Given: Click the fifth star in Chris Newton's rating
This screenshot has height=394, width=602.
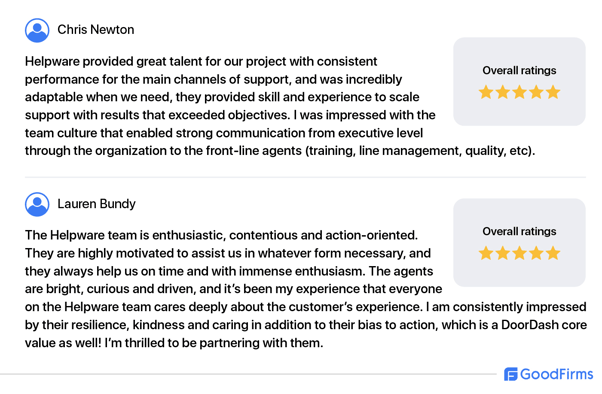Looking at the screenshot, I should pyautogui.click(x=553, y=92).
